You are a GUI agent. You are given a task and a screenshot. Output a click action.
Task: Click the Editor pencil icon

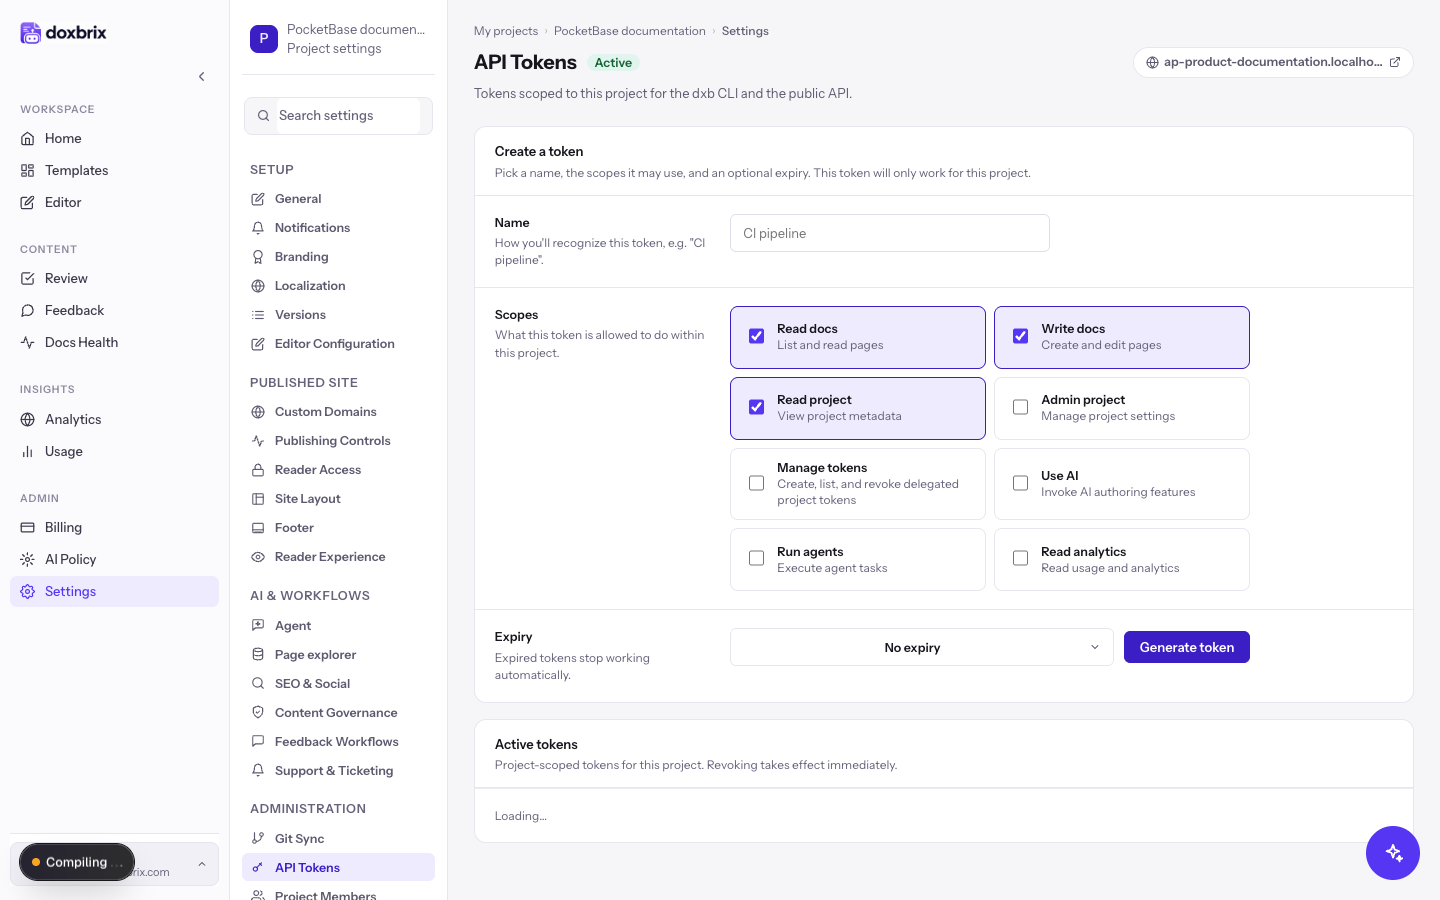click(28, 202)
